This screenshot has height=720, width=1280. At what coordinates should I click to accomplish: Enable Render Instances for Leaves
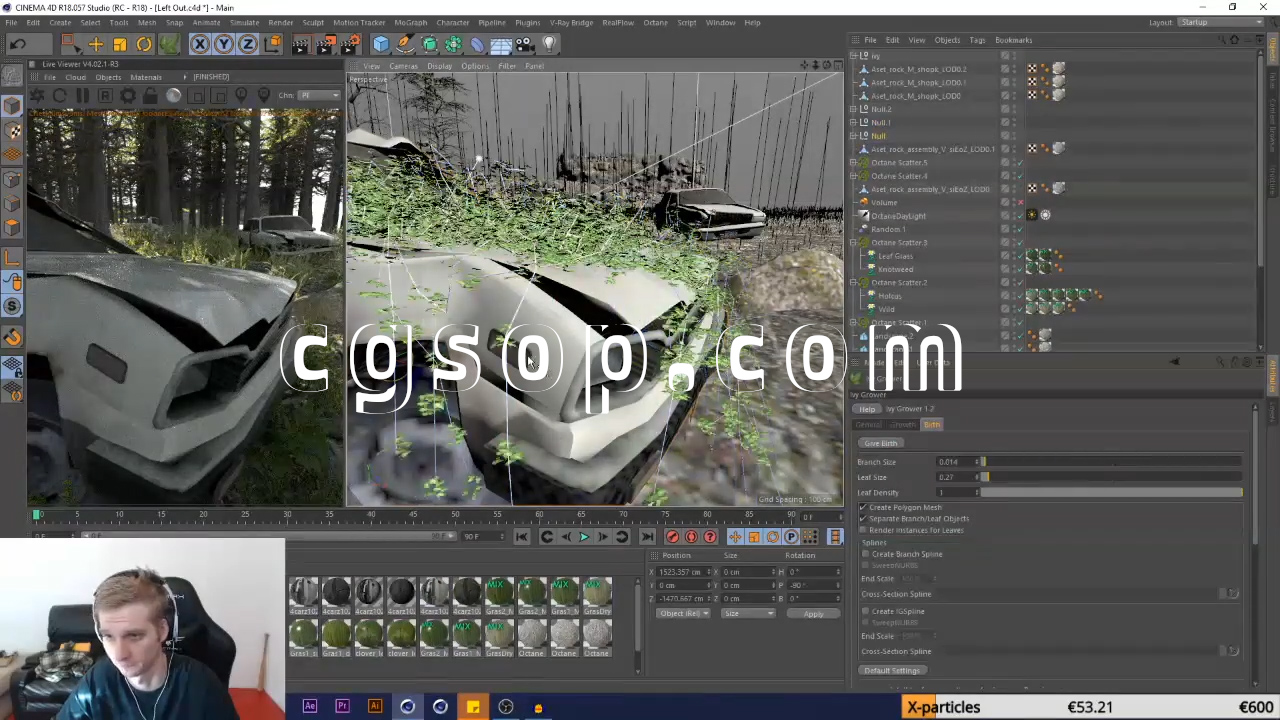pyautogui.click(x=863, y=530)
